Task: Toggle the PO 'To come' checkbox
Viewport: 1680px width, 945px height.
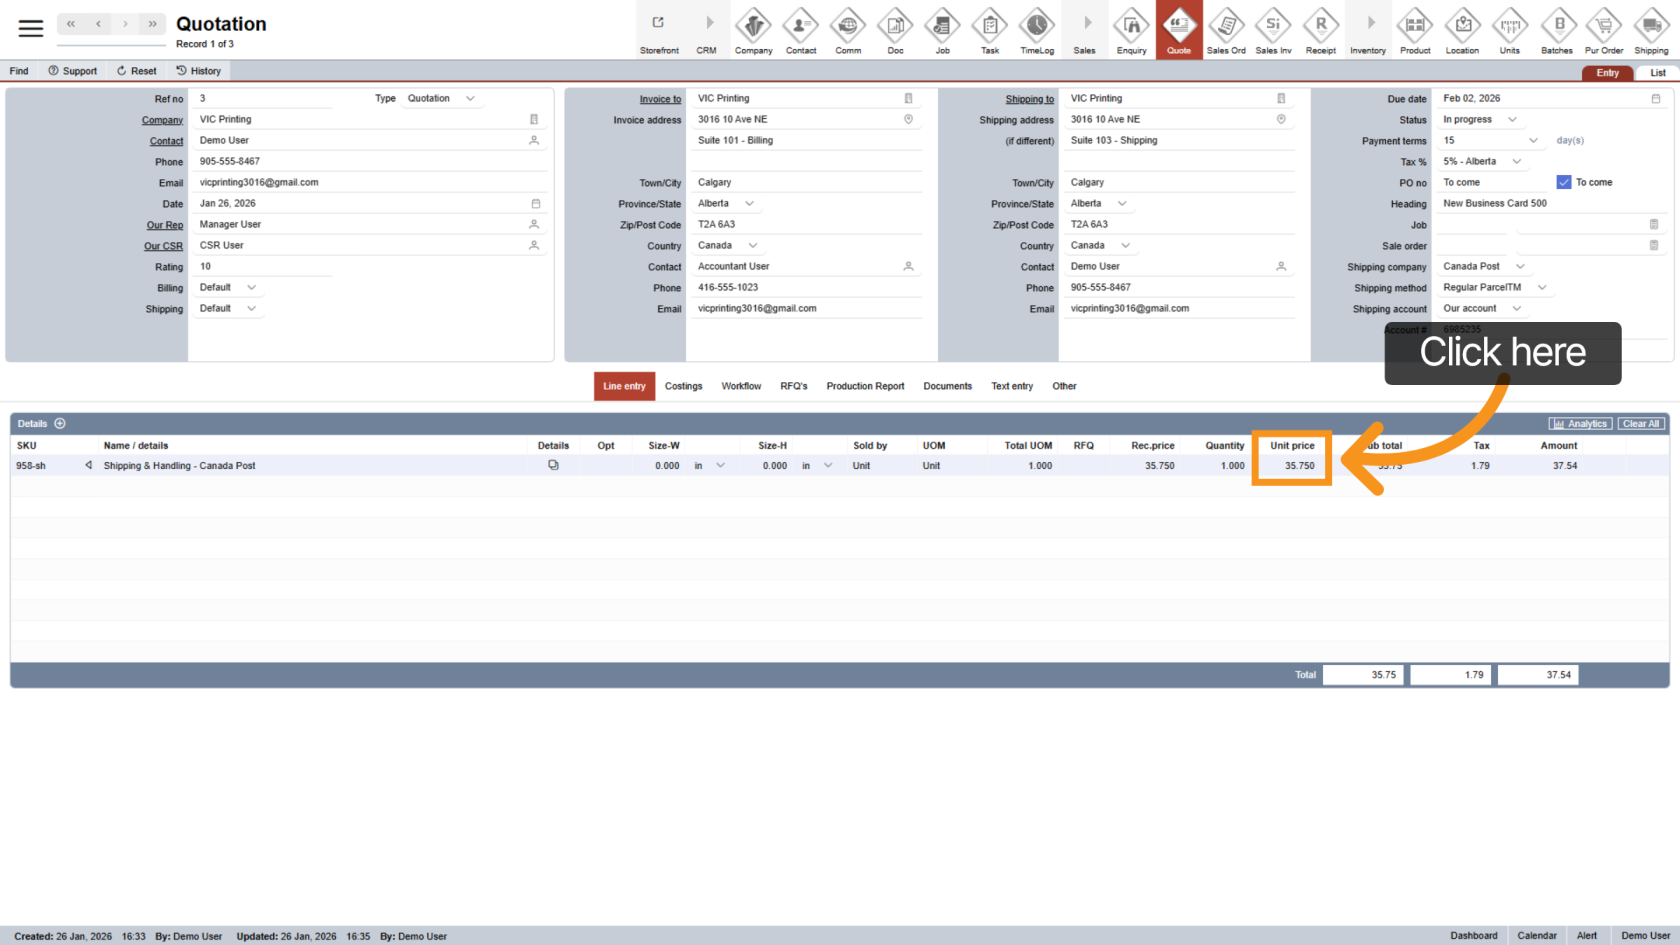Action: click(x=1564, y=182)
